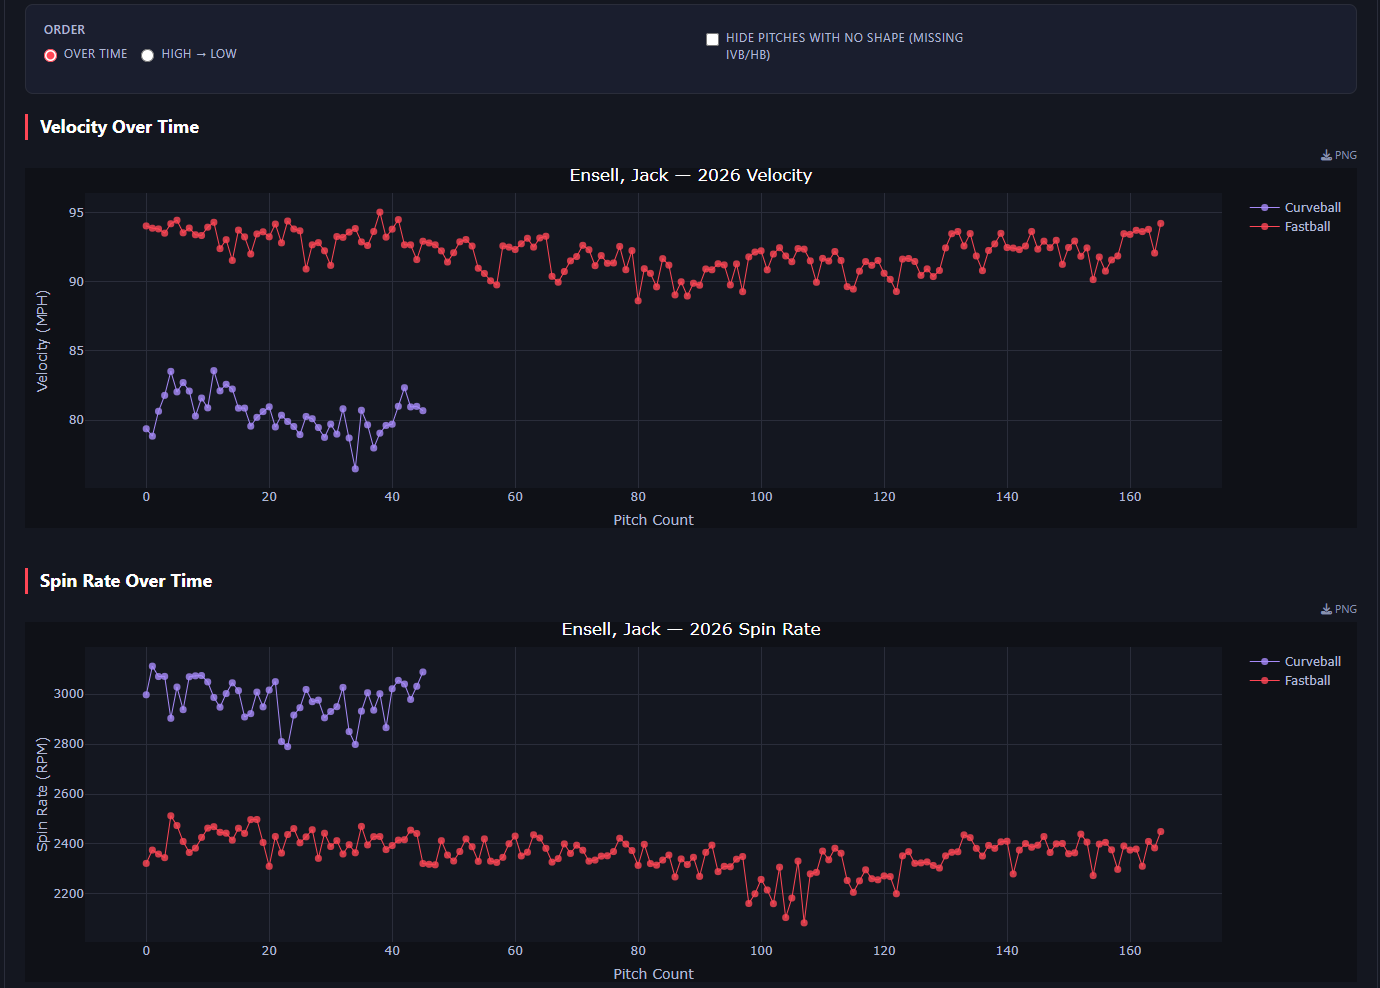This screenshot has width=1380, height=988.
Task: Click the 85 tick on the velocity axis
Action: pyautogui.click(x=76, y=351)
